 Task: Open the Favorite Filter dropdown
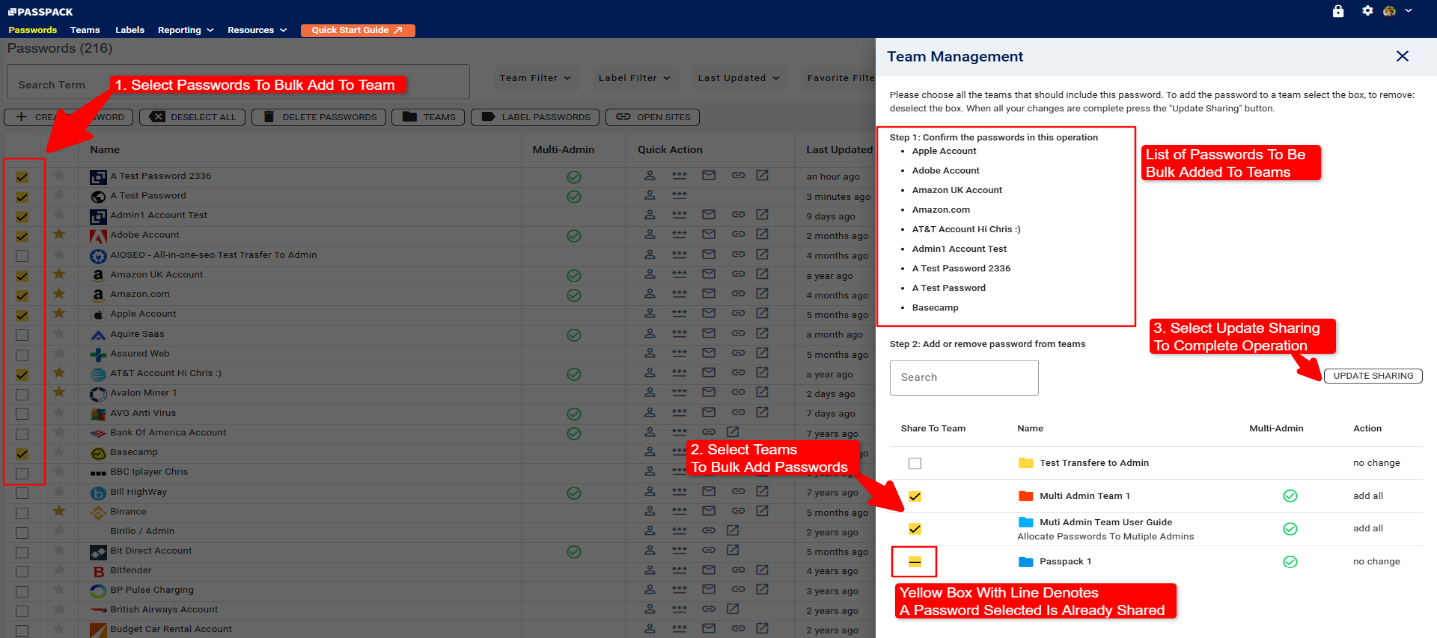[x=838, y=78]
